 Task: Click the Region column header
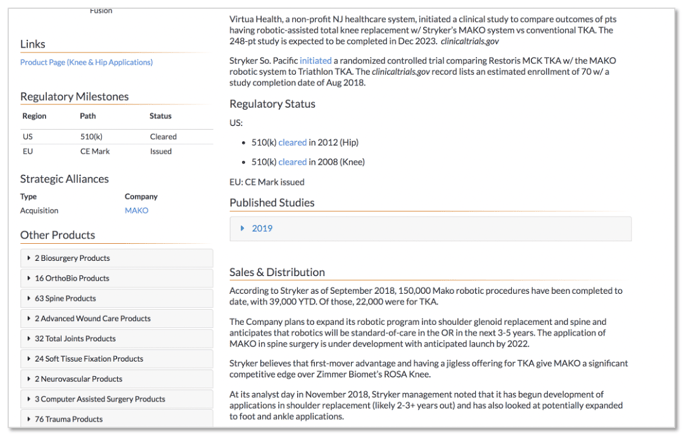point(34,116)
